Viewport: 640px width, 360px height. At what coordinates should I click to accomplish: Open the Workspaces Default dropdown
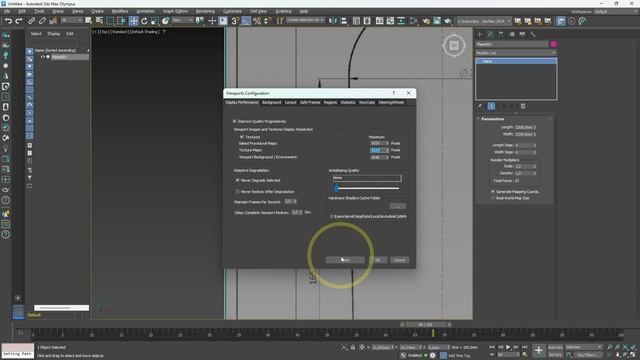pyautogui.click(x=615, y=11)
